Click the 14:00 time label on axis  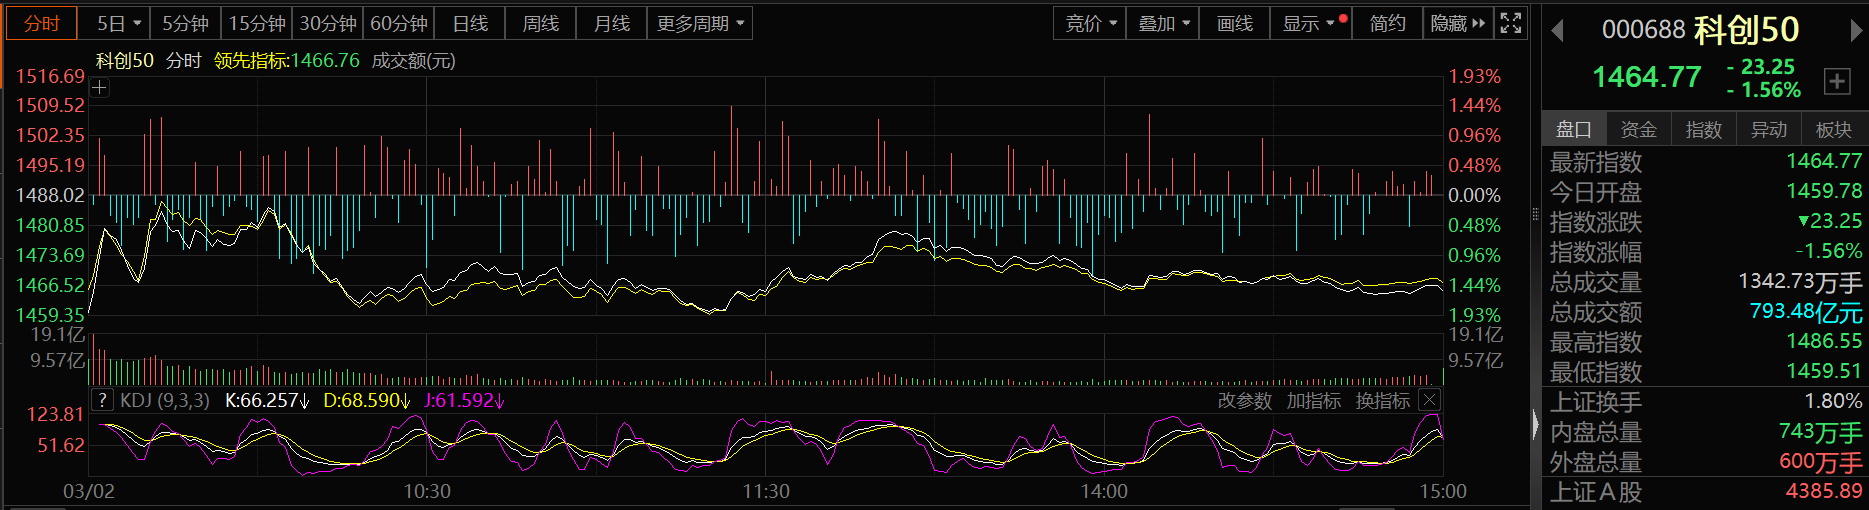click(1104, 491)
